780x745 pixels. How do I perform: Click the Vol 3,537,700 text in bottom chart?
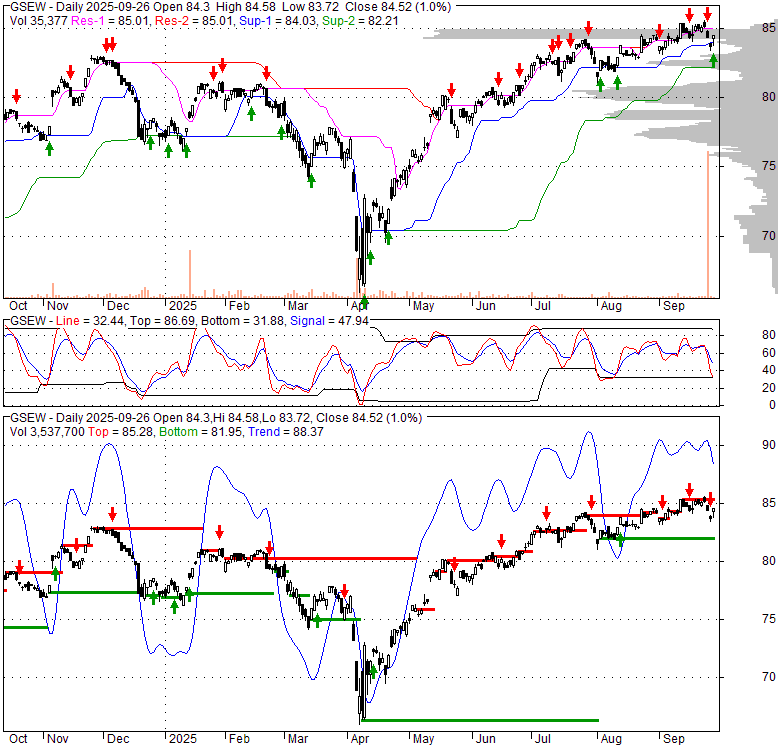(x=47, y=432)
